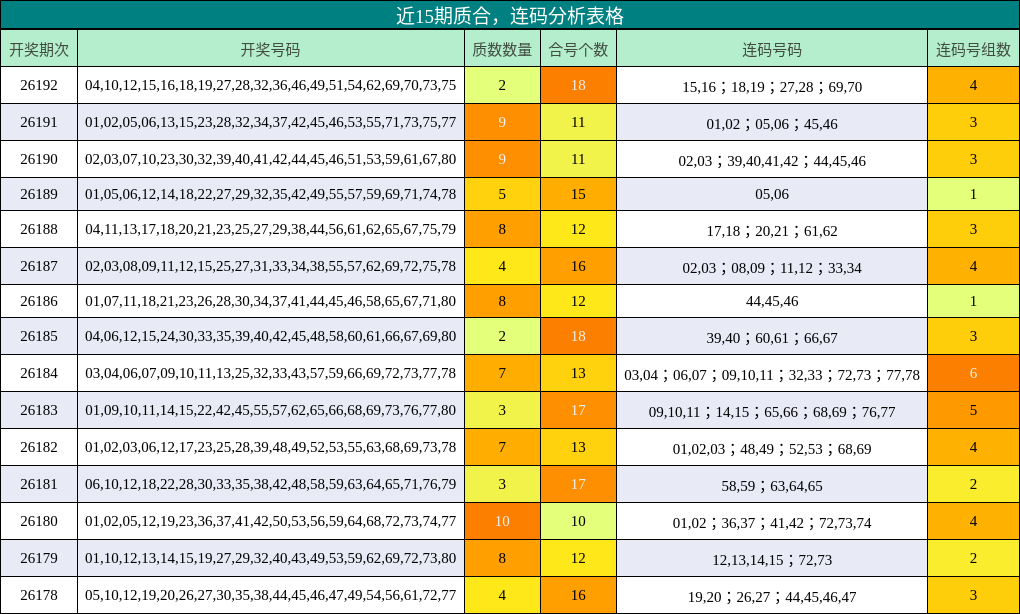Select draw numbers starting 04,11,13,17,18,20
The width and height of the screenshot is (1020, 614).
coord(271,230)
